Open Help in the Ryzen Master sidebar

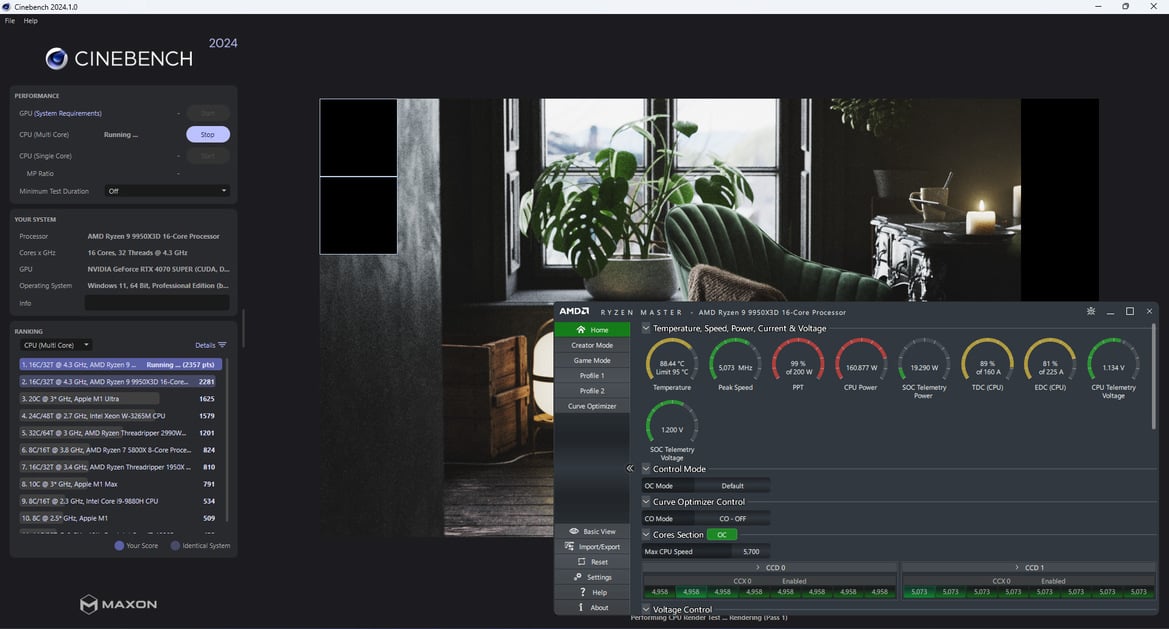pyautogui.click(x=593, y=592)
